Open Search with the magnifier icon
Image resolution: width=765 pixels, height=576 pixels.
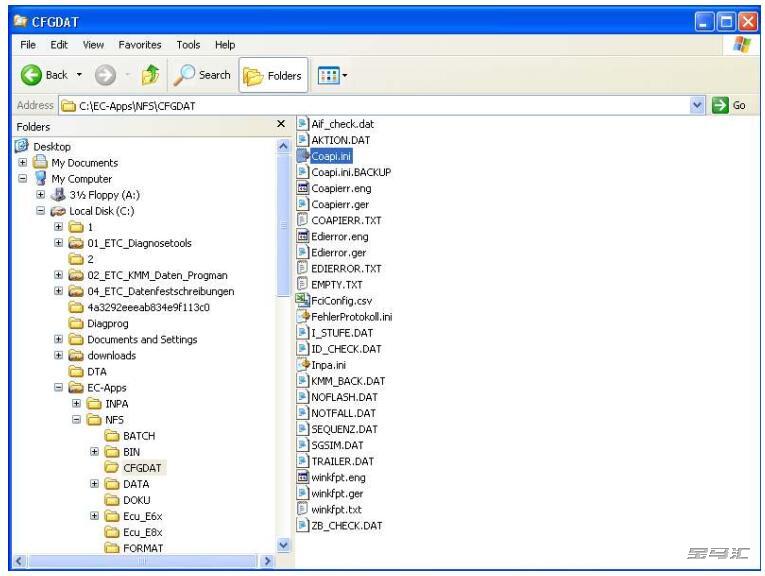pos(184,75)
